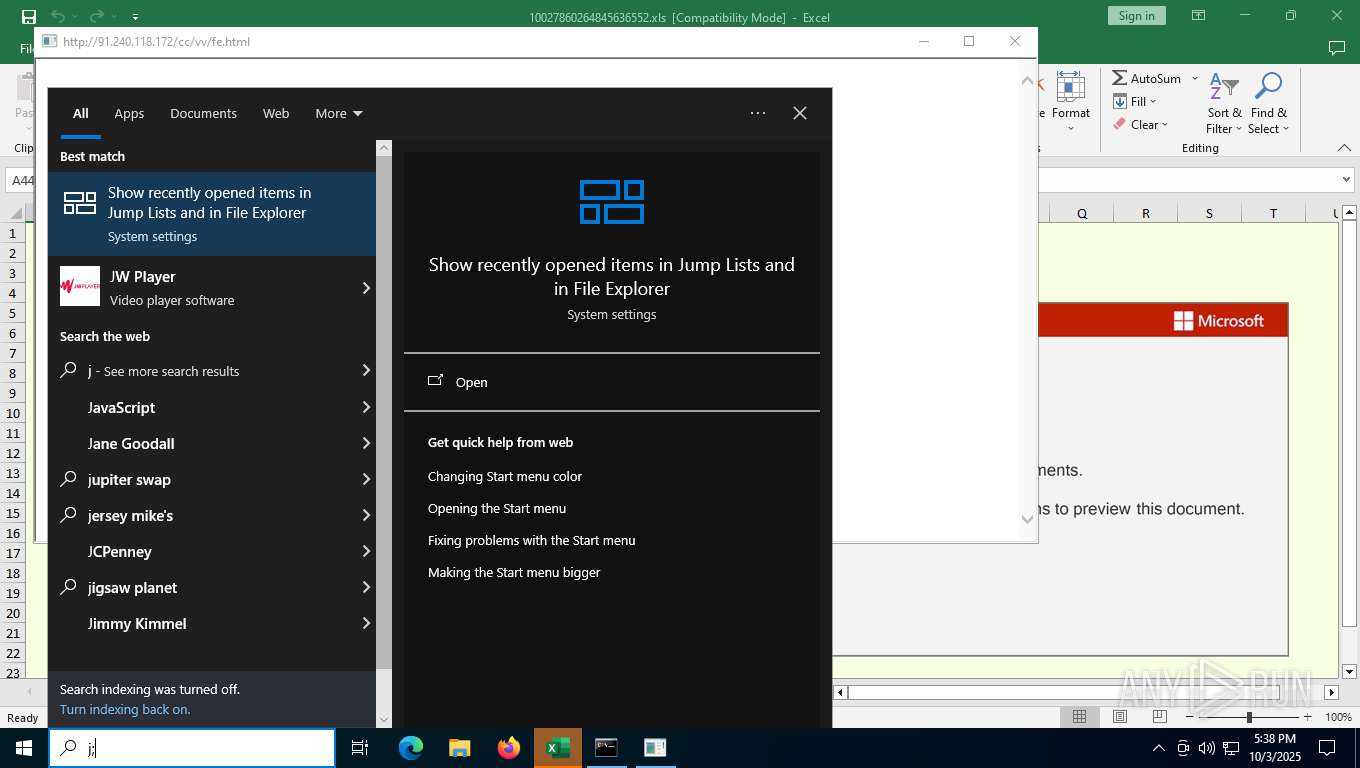Click the volume tray icon
The image size is (1360, 768).
[x=1207, y=748]
